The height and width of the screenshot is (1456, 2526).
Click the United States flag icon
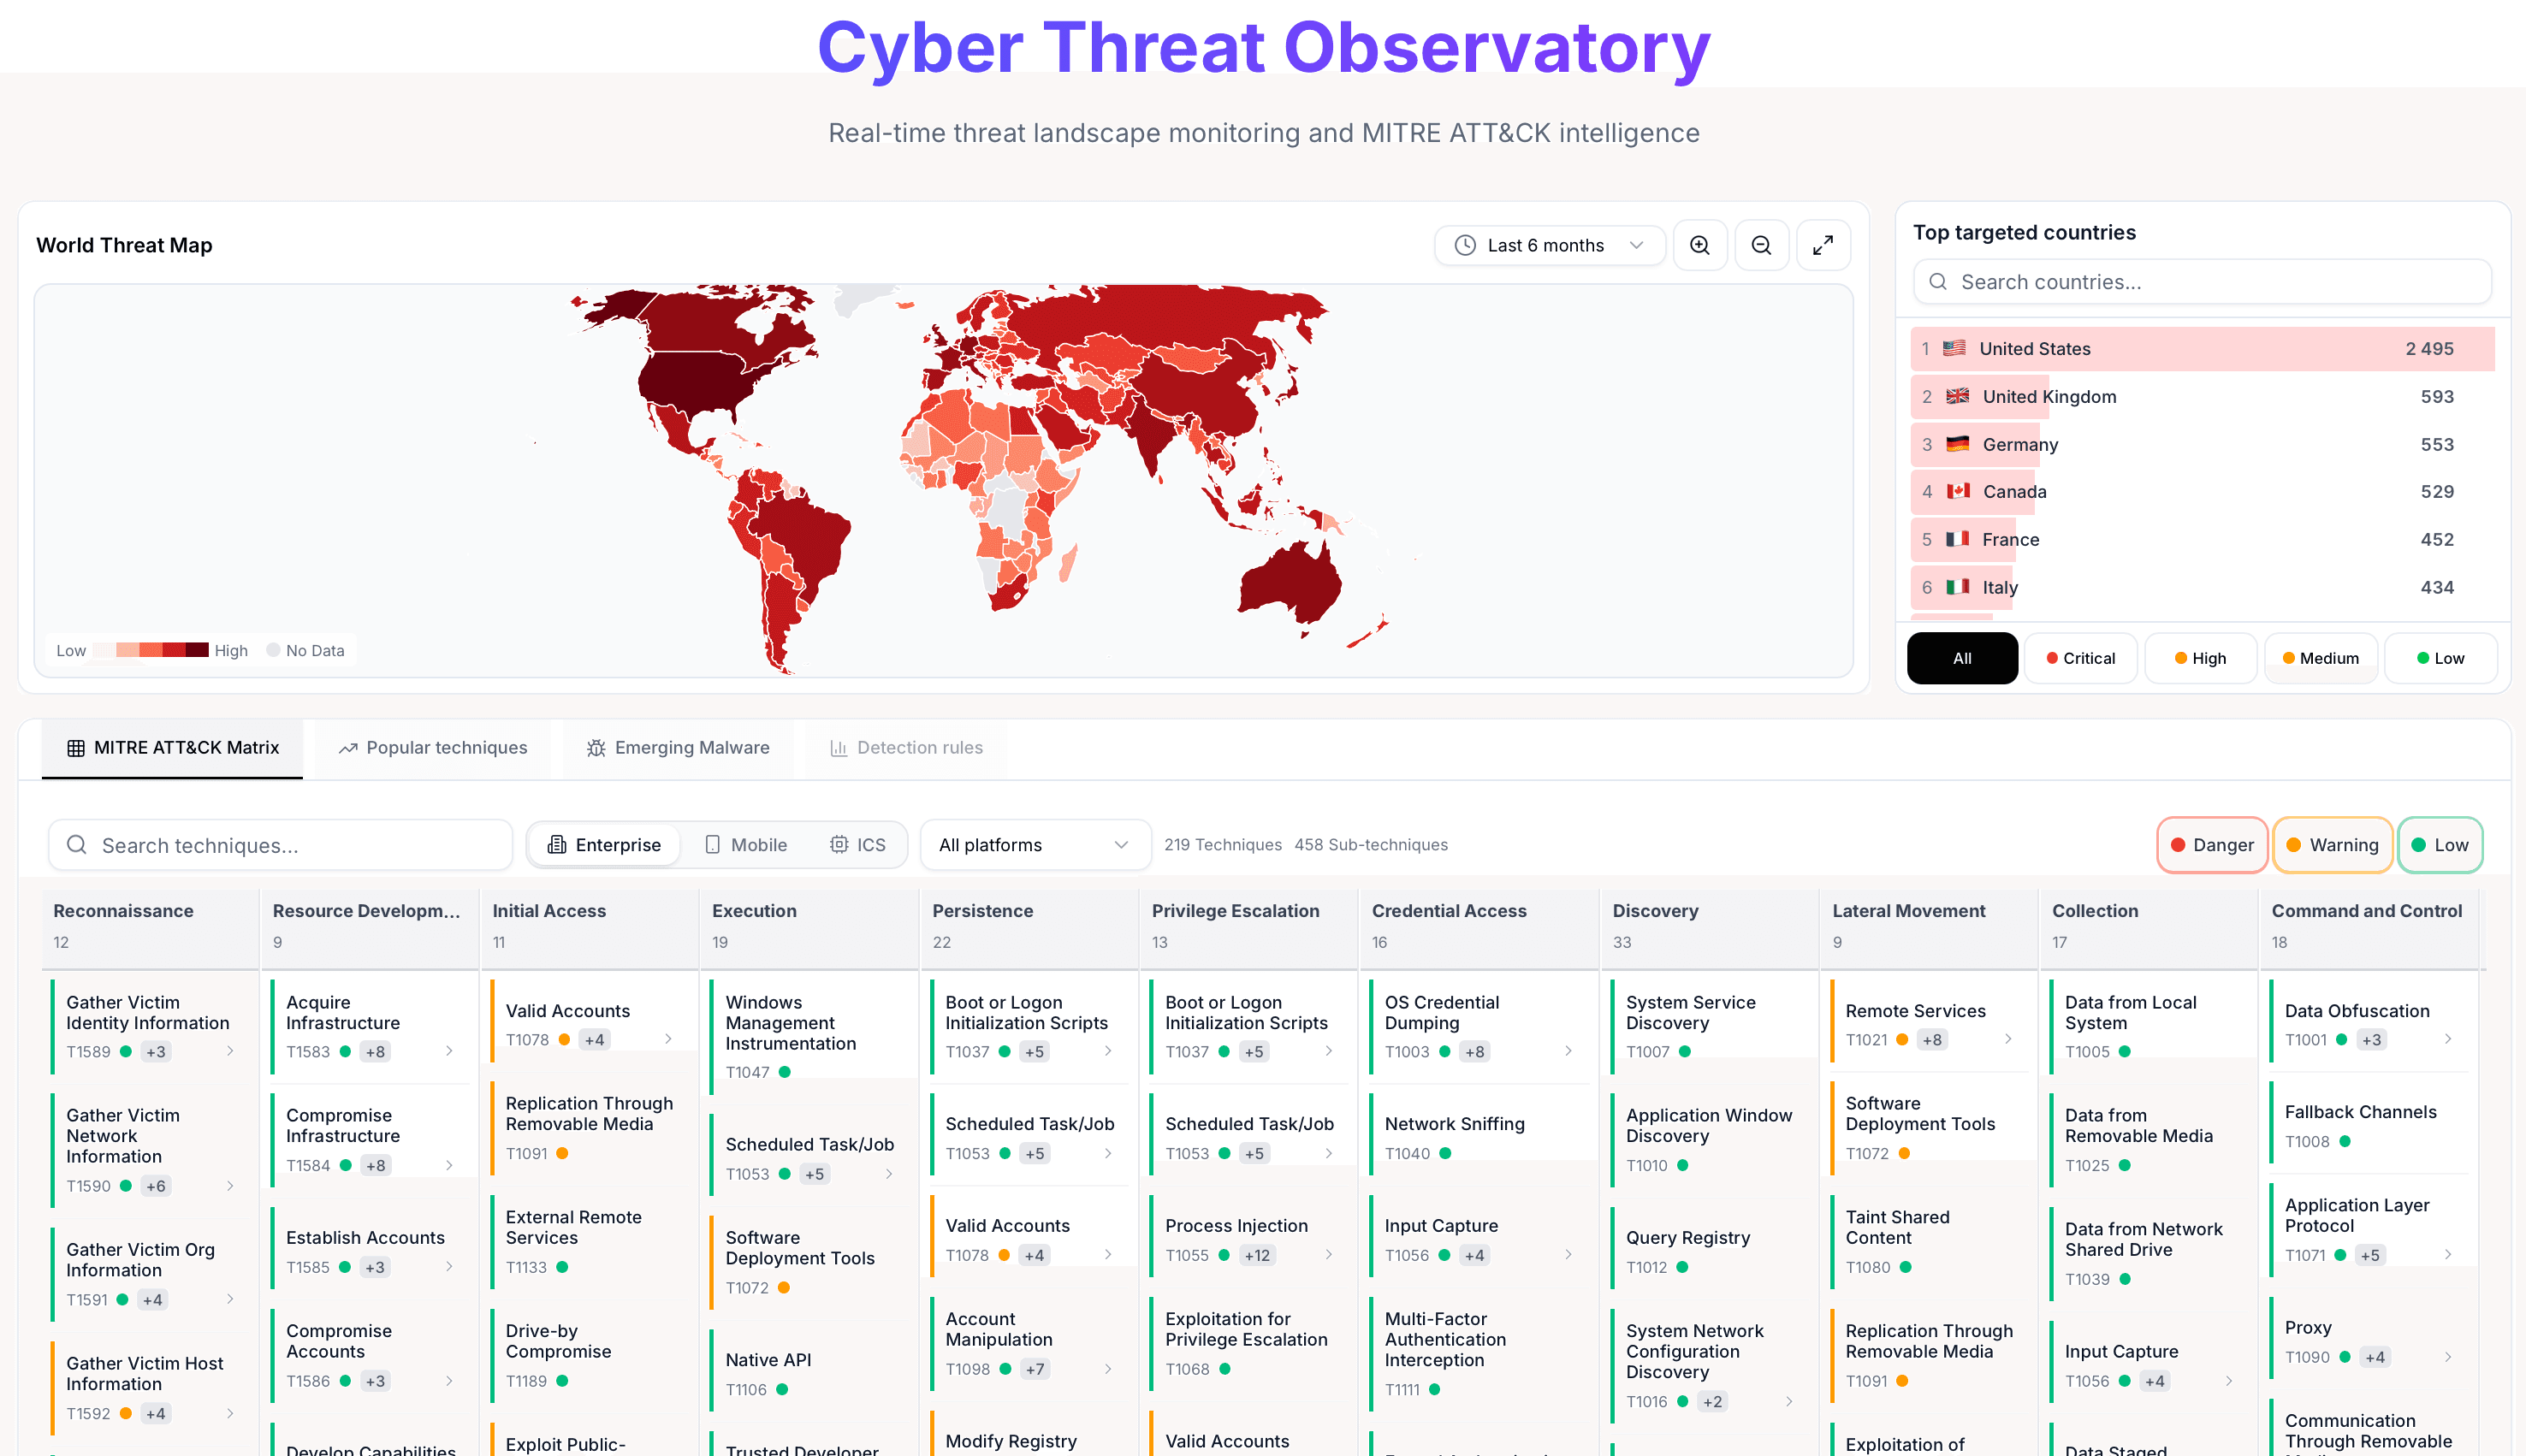coord(1953,348)
